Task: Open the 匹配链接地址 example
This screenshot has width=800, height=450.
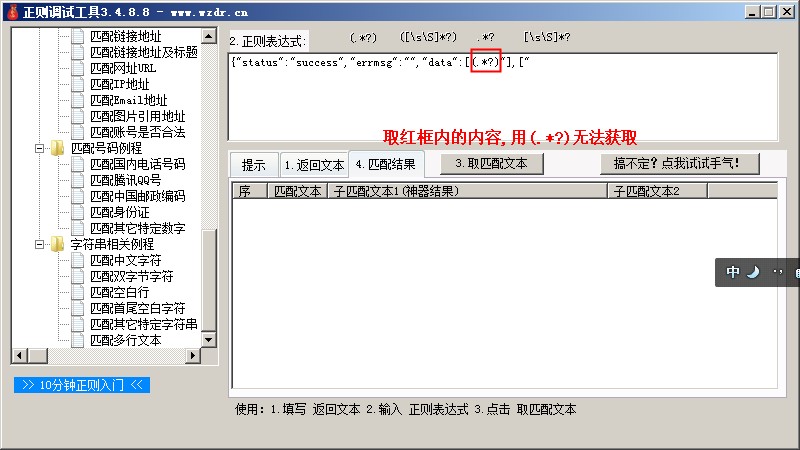Action: [126, 36]
